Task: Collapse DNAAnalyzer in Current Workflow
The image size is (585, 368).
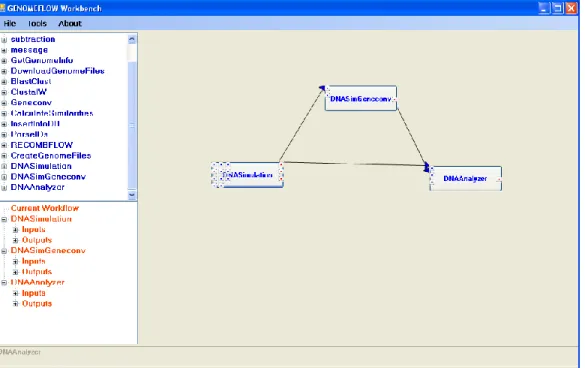Action: pos(4,283)
